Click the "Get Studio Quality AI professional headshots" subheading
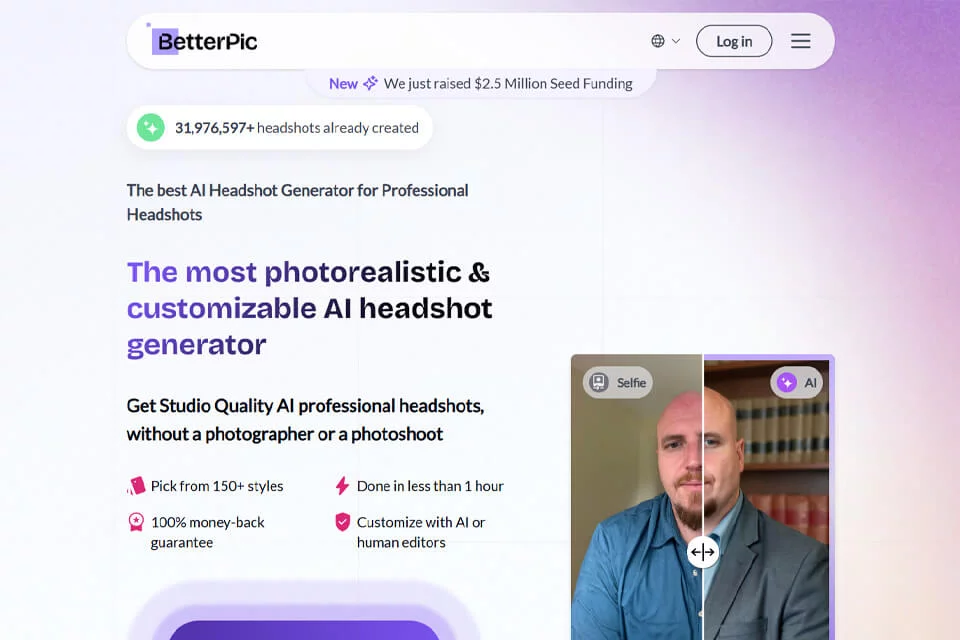This screenshot has height=640, width=960. (306, 420)
